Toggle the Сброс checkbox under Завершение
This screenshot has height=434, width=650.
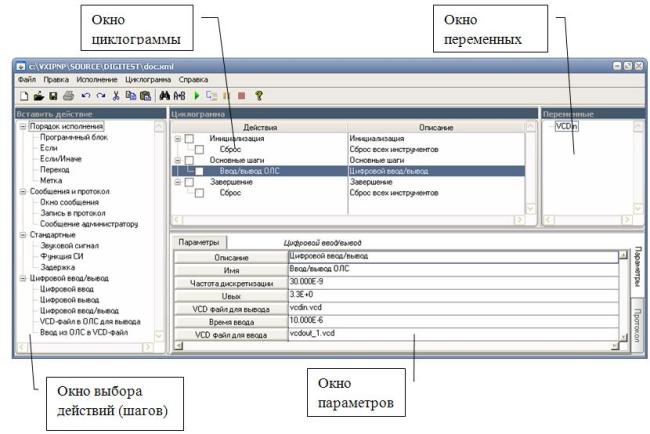[199, 193]
